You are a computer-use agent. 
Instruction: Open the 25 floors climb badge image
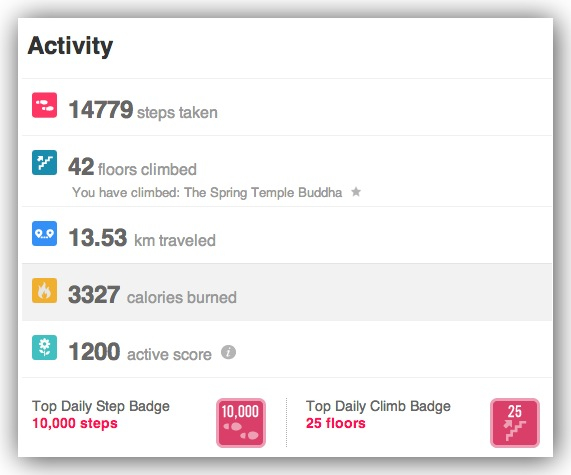515,423
